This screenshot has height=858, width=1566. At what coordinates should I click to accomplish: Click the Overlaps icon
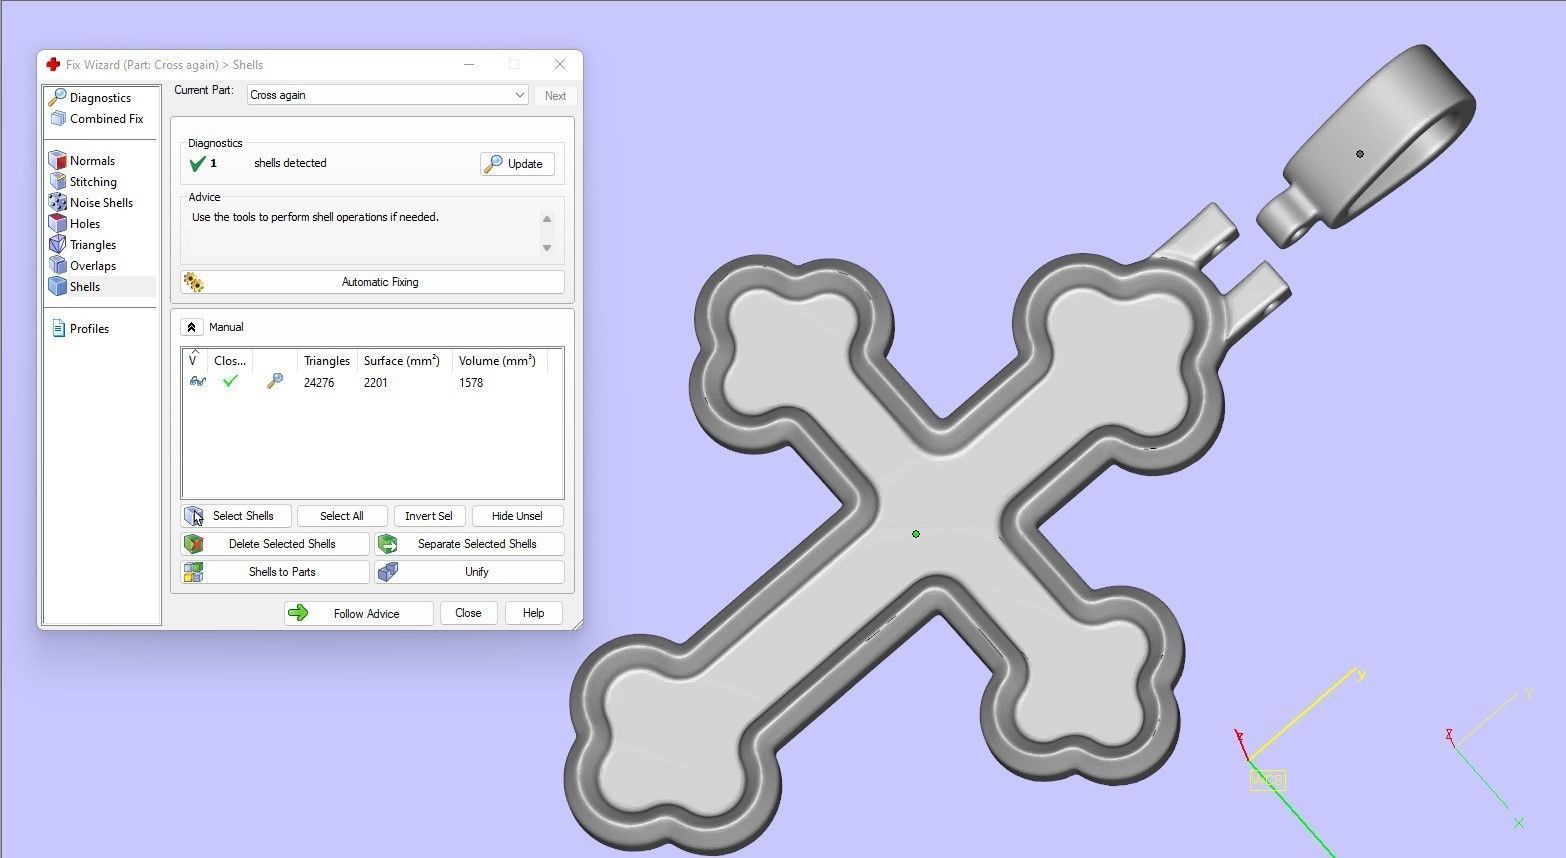(58, 265)
